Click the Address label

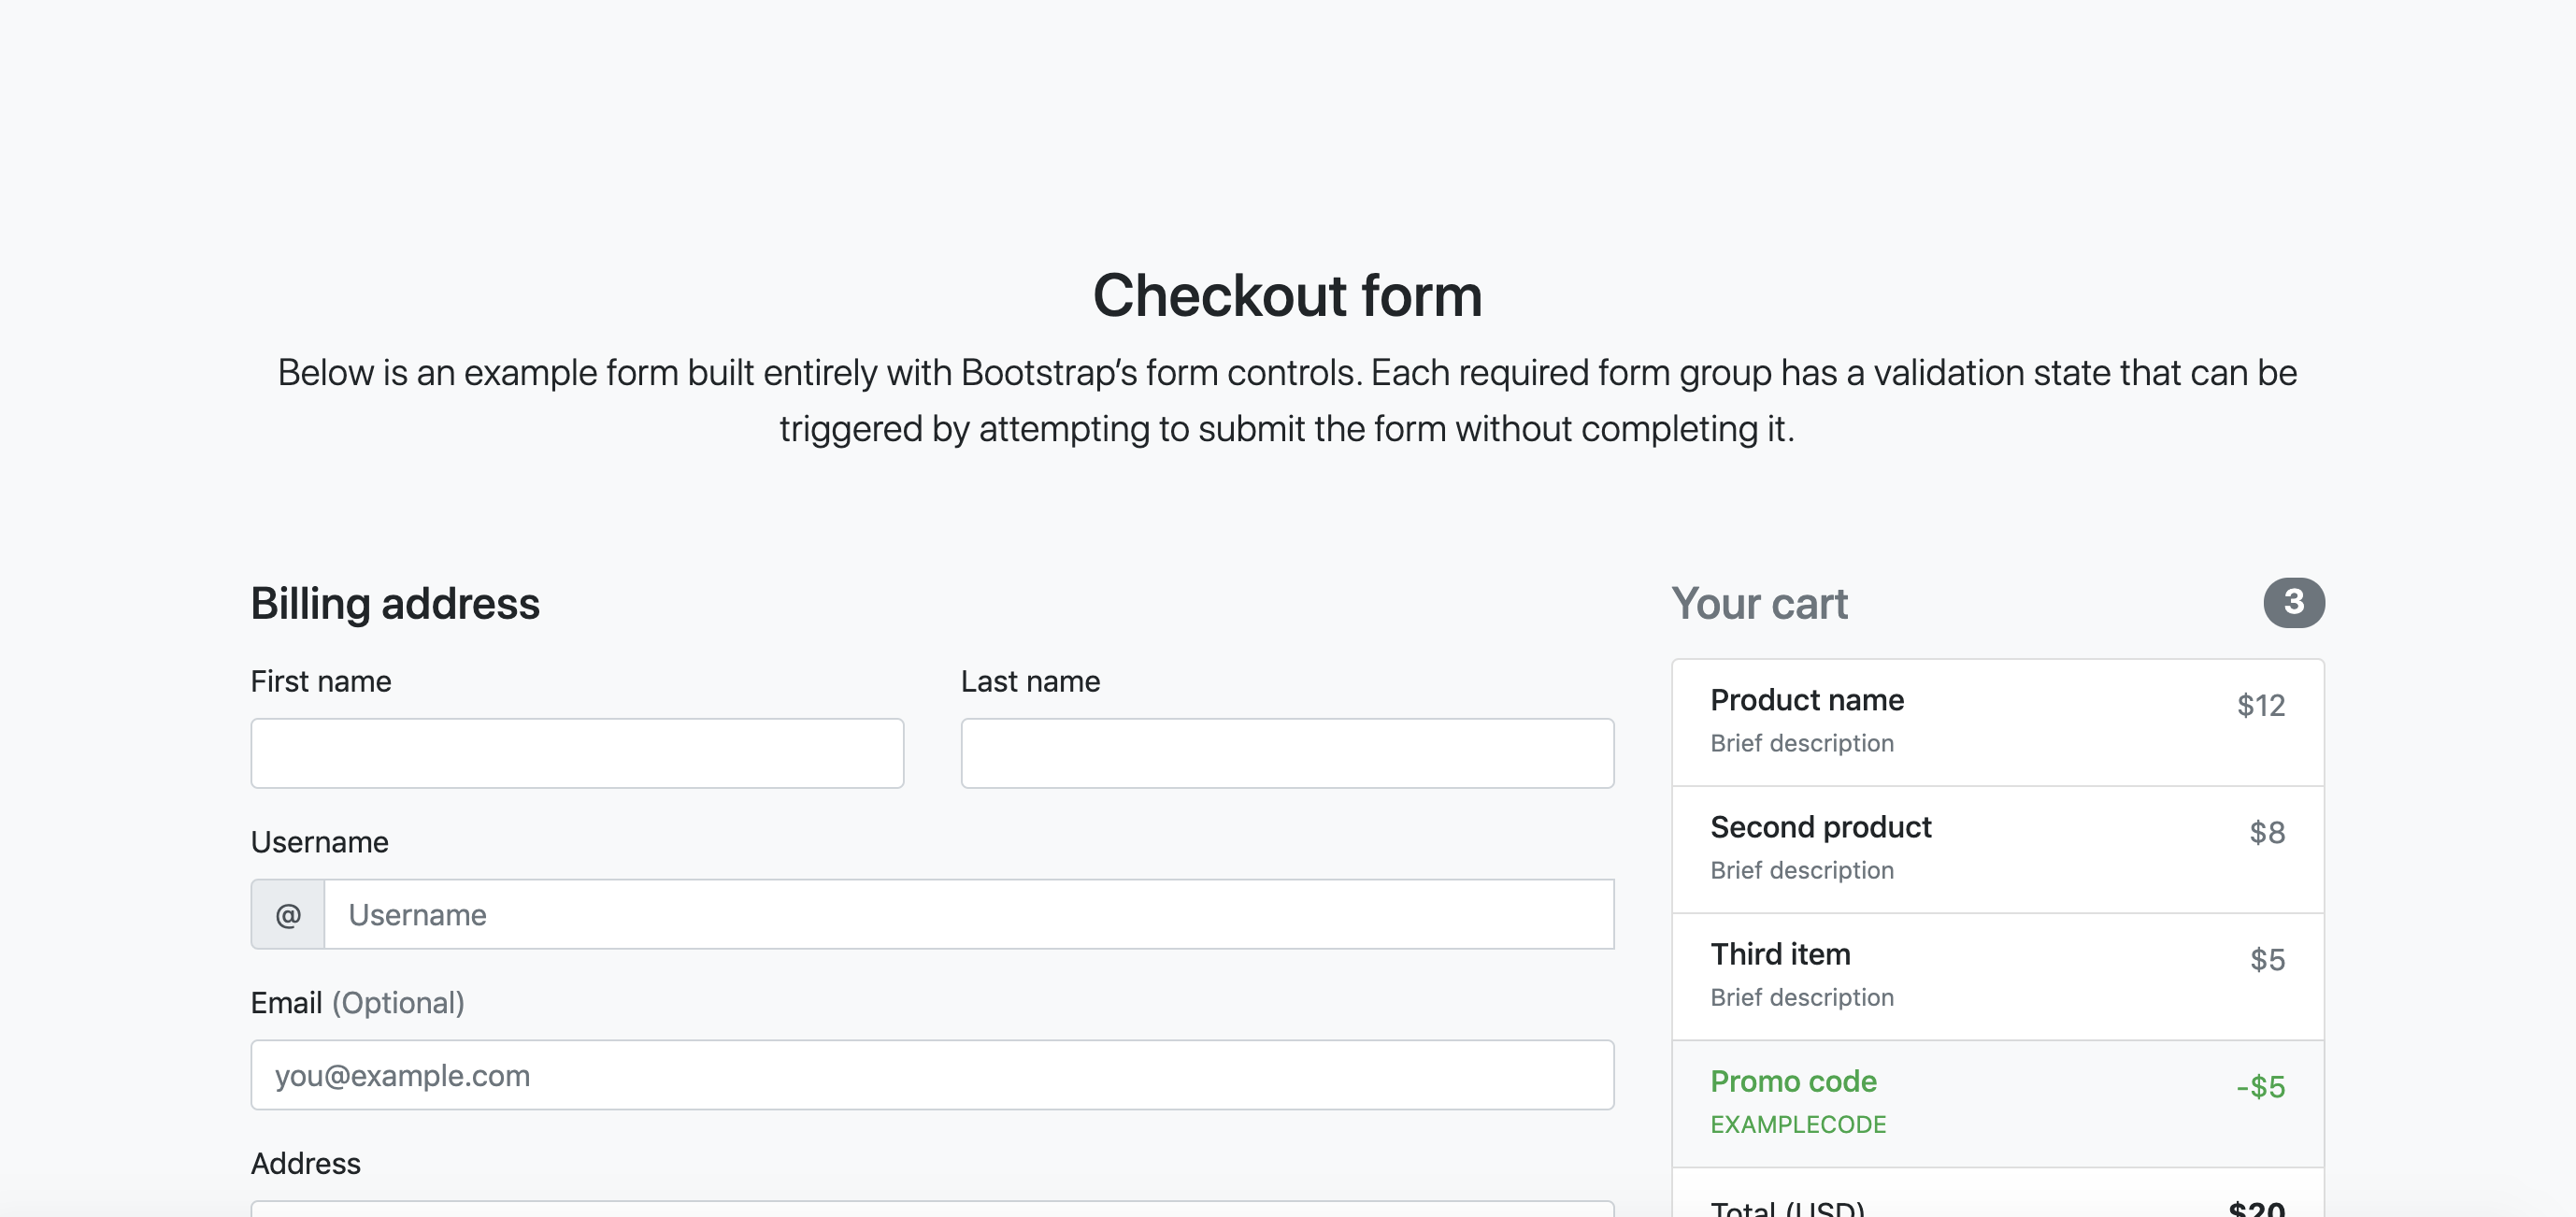click(x=306, y=1163)
